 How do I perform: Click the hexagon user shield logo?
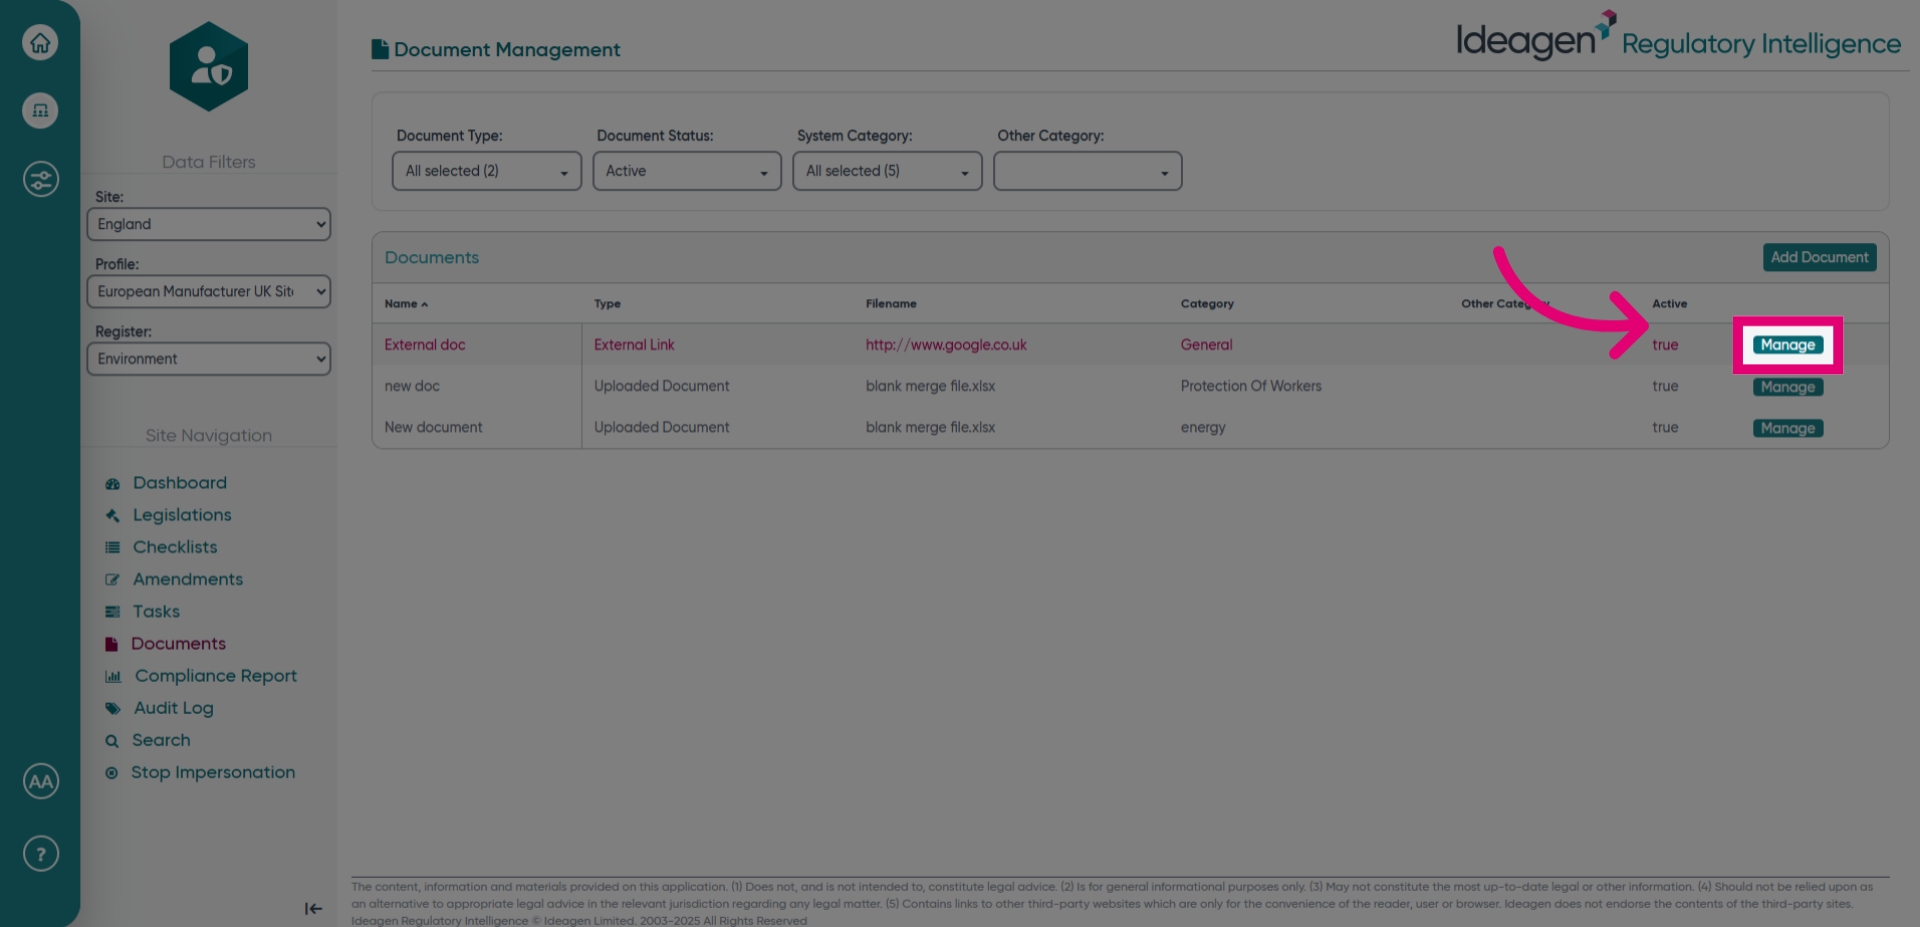tap(209, 67)
